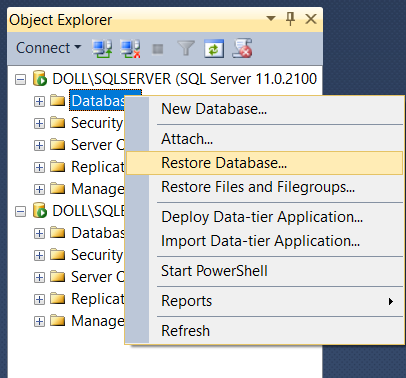Expand Replication under first server
The image size is (406, 378).
[x=39, y=167]
